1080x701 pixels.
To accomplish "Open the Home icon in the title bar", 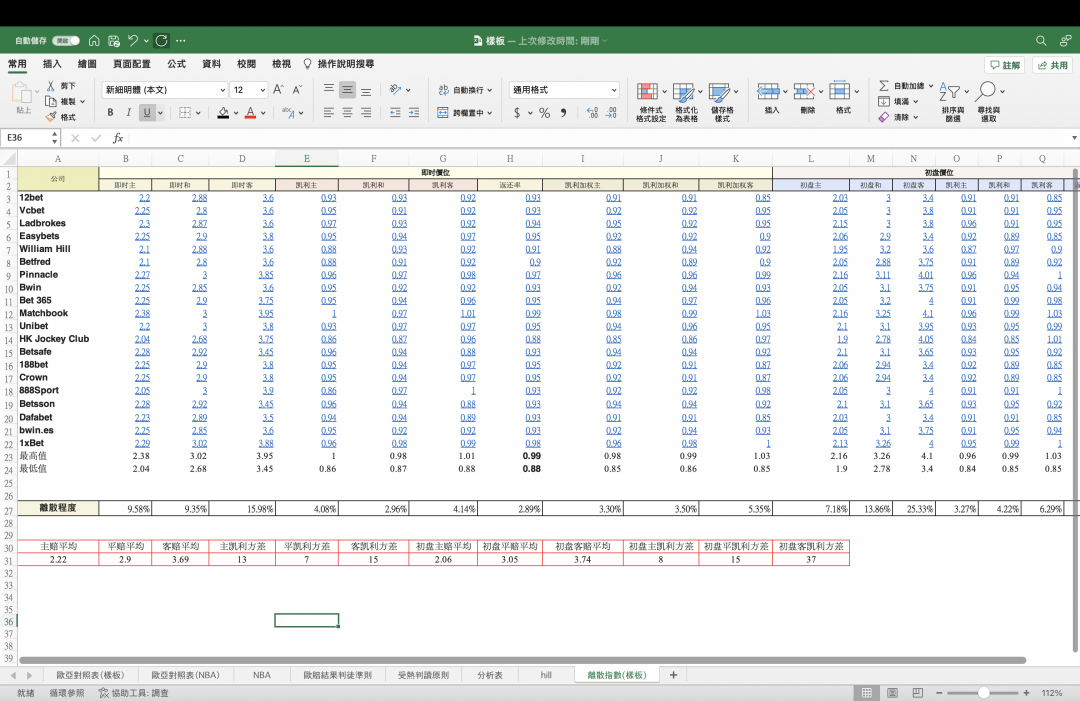I will tap(94, 41).
